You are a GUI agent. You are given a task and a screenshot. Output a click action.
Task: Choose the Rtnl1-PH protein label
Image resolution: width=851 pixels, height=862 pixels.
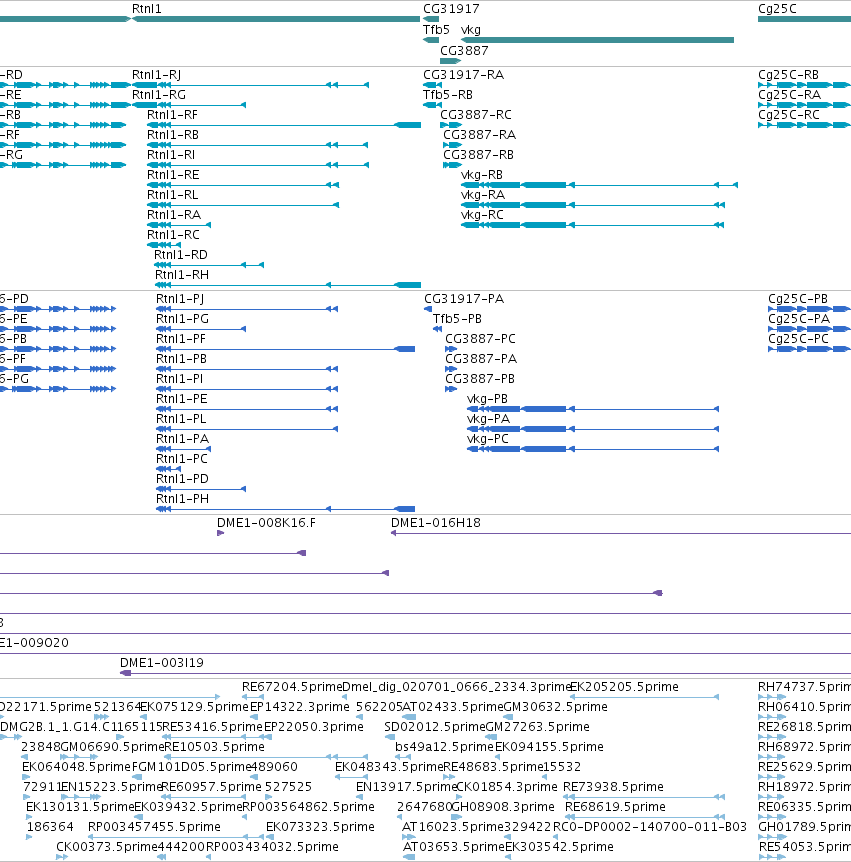(x=183, y=499)
